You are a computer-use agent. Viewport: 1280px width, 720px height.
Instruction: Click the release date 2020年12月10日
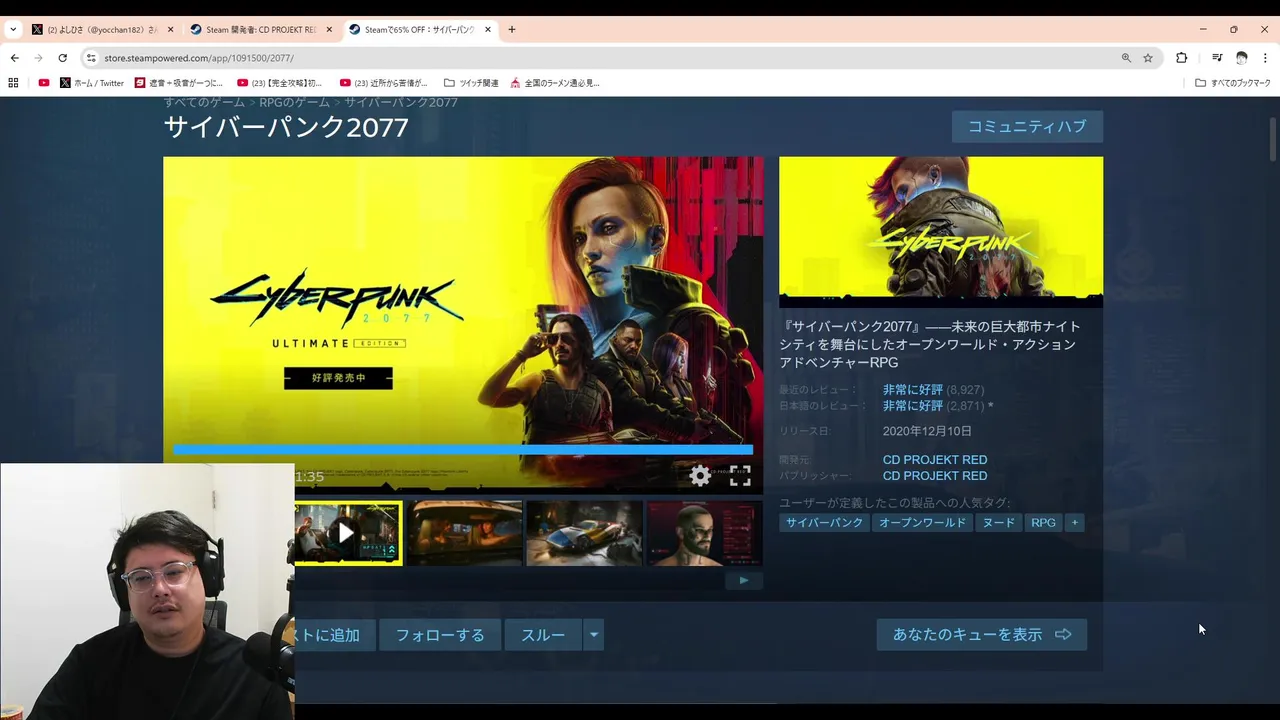click(x=927, y=431)
